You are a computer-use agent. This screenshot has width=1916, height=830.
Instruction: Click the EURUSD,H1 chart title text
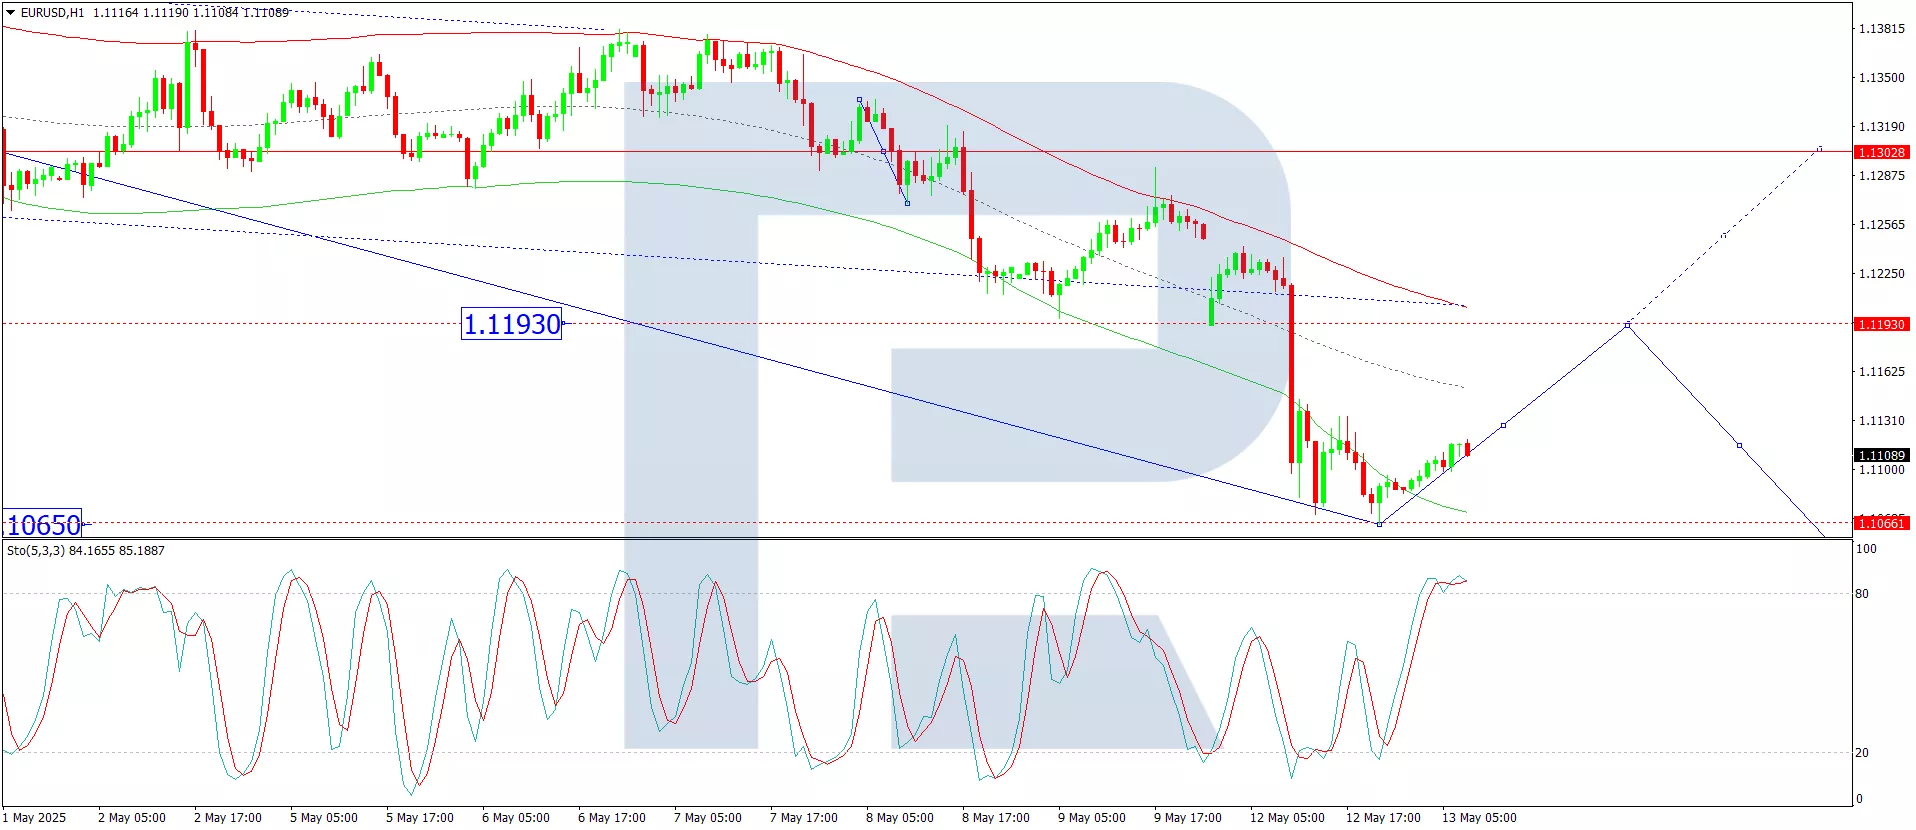pyautogui.click(x=52, y=13)
